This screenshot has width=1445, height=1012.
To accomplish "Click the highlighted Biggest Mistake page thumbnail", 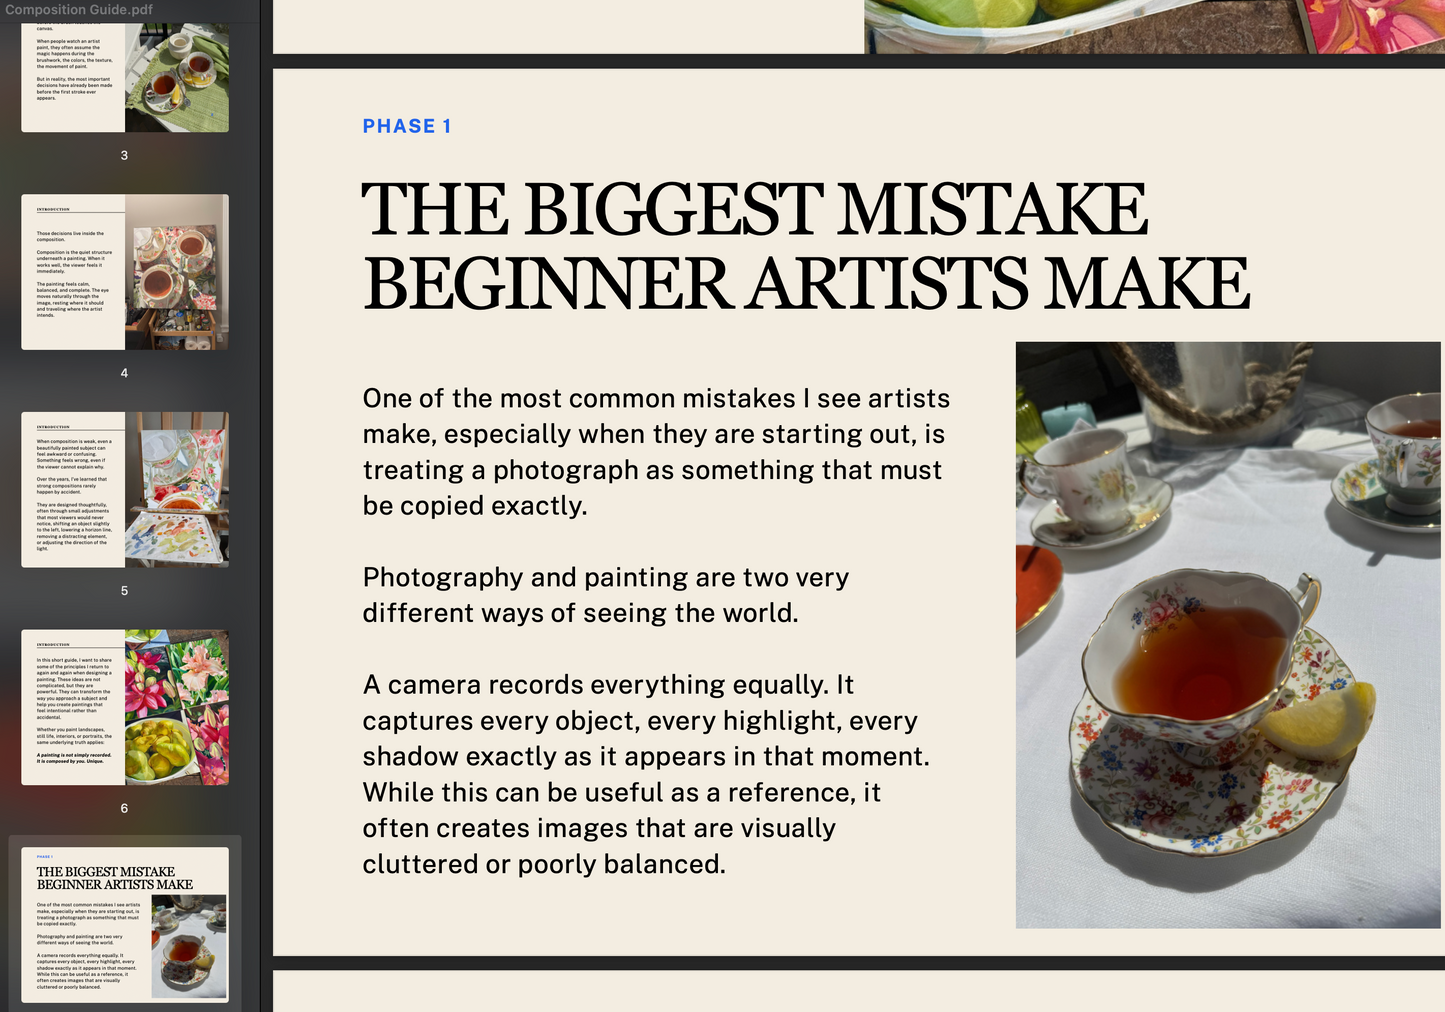I will [125, 925].
